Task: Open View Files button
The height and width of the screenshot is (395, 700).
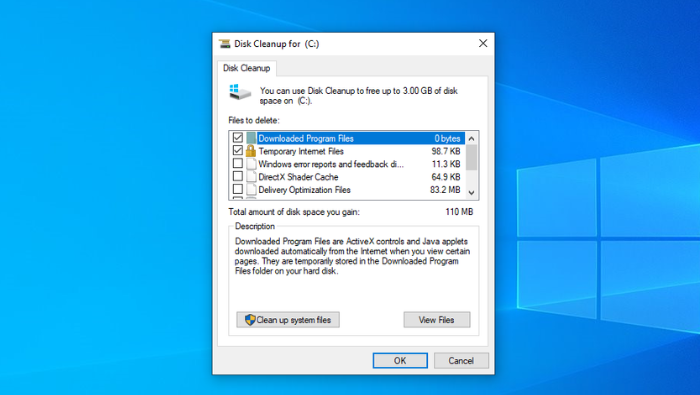Action: click(437, 320)
